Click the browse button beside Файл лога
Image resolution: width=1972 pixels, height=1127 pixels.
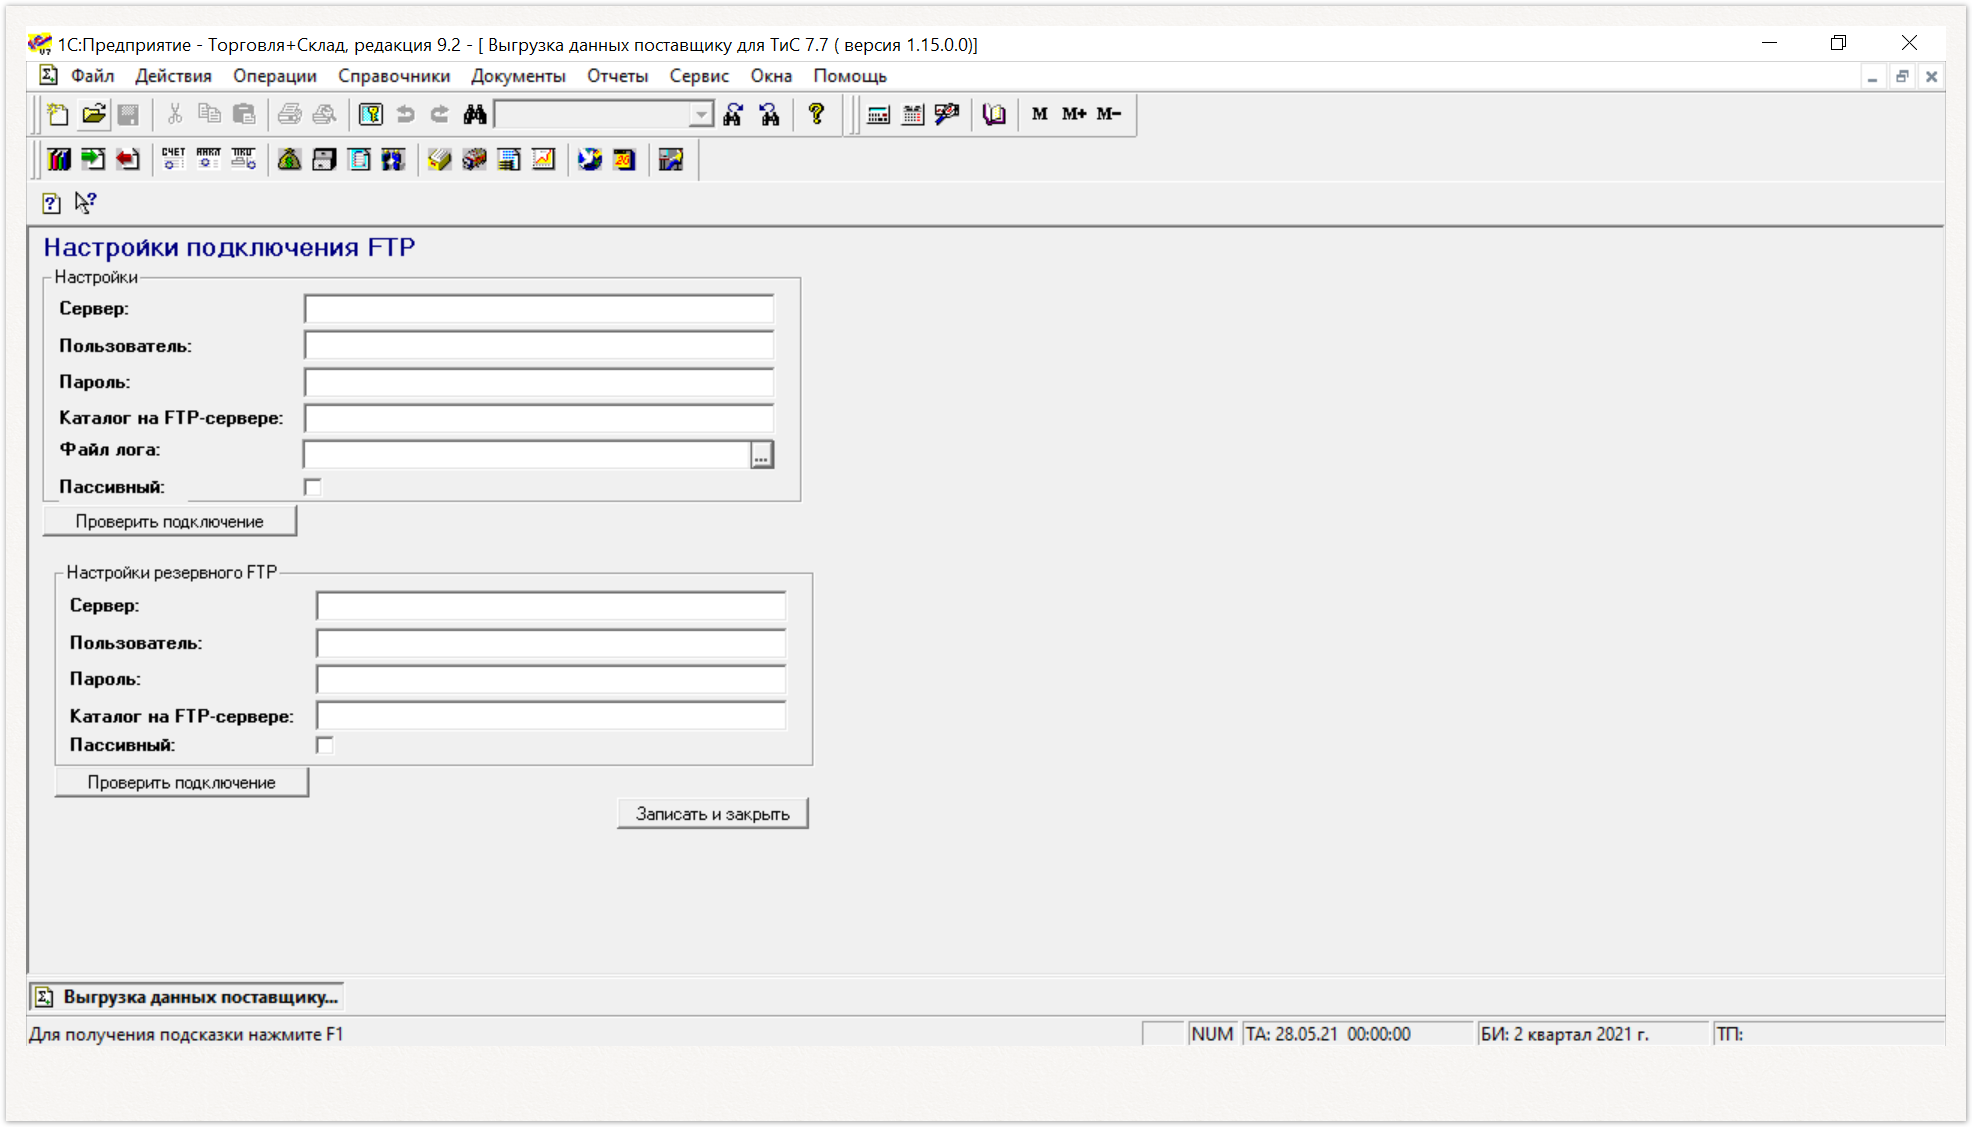pyautogui.click(x=762, y=455)
